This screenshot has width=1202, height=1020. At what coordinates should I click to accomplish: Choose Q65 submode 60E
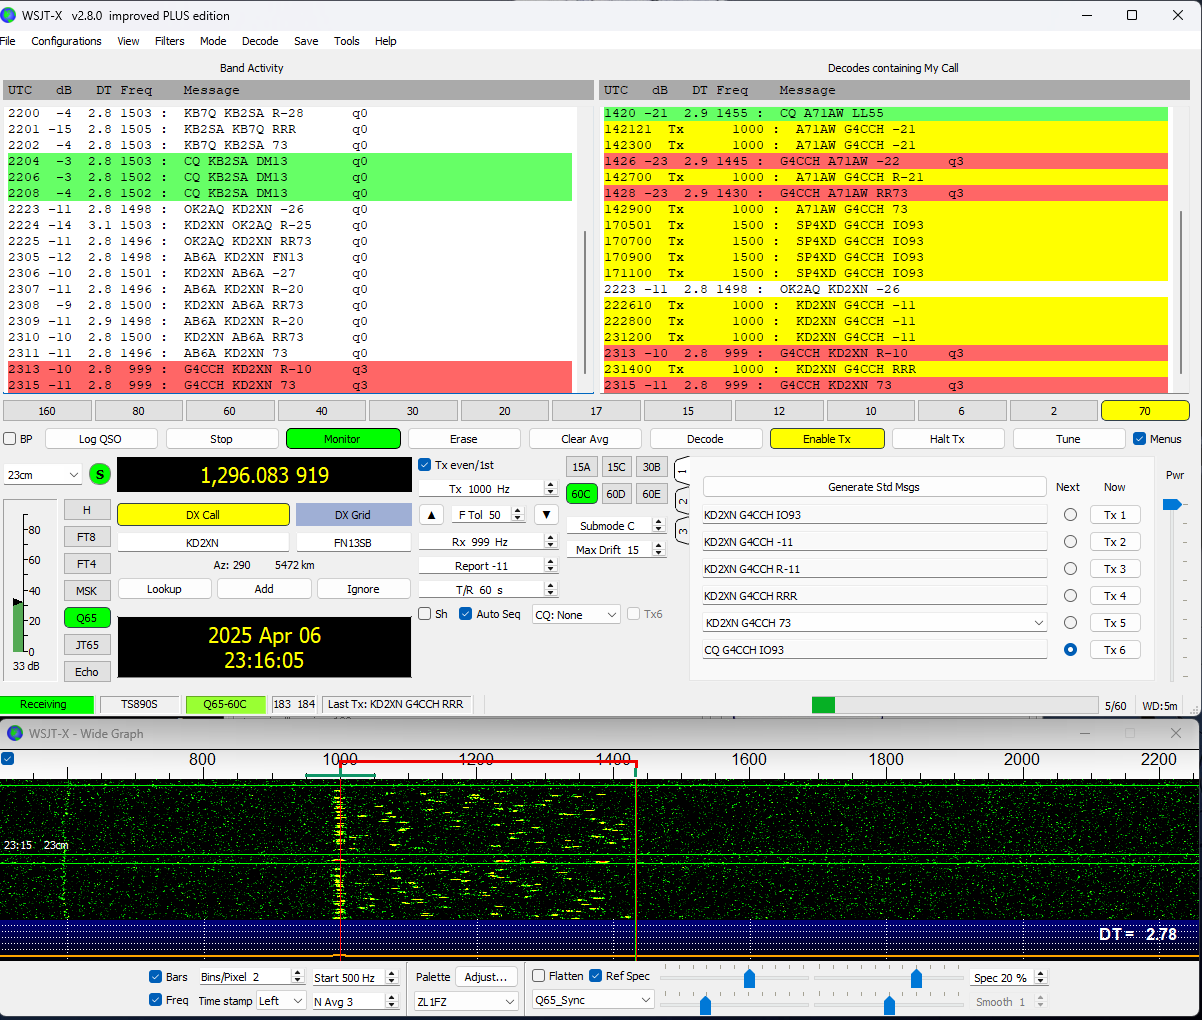(x=651, y=494)
